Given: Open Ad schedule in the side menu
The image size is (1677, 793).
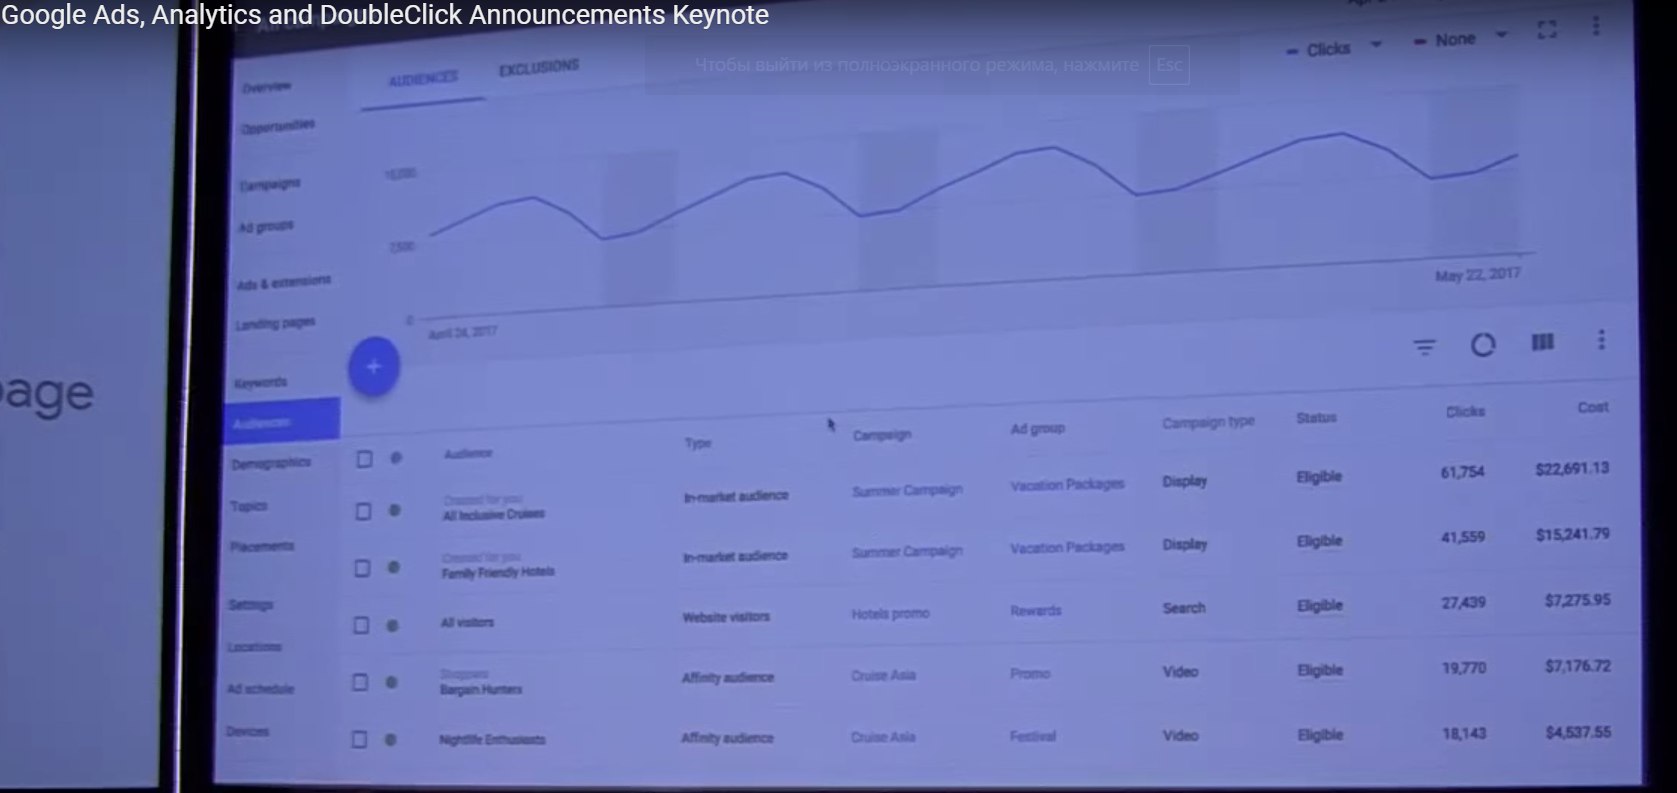Looking at the screenshot, I should 260,689.
